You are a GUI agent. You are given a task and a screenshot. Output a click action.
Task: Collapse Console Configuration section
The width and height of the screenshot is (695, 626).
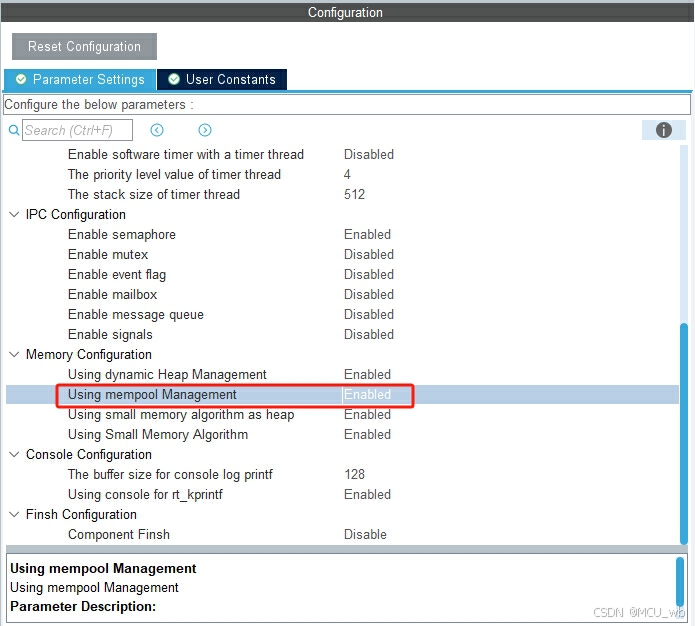tap(14, 454)
